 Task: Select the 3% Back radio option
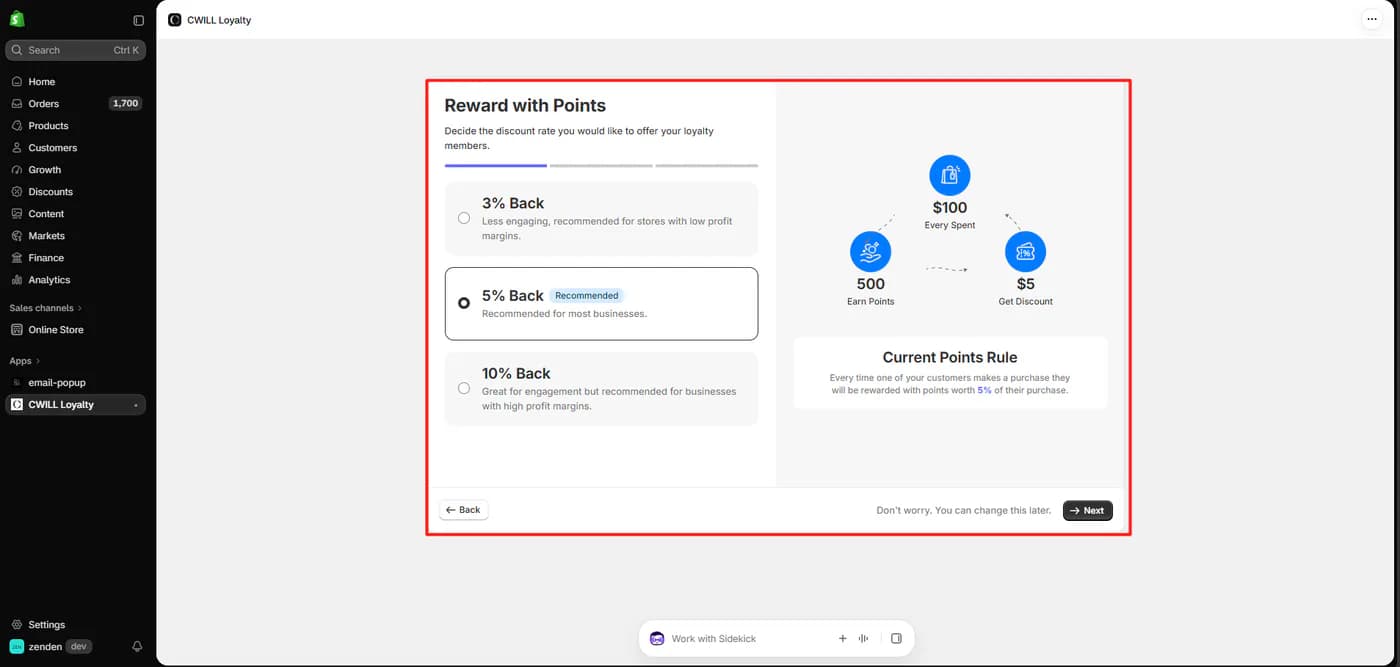click(x=464, y=218)
